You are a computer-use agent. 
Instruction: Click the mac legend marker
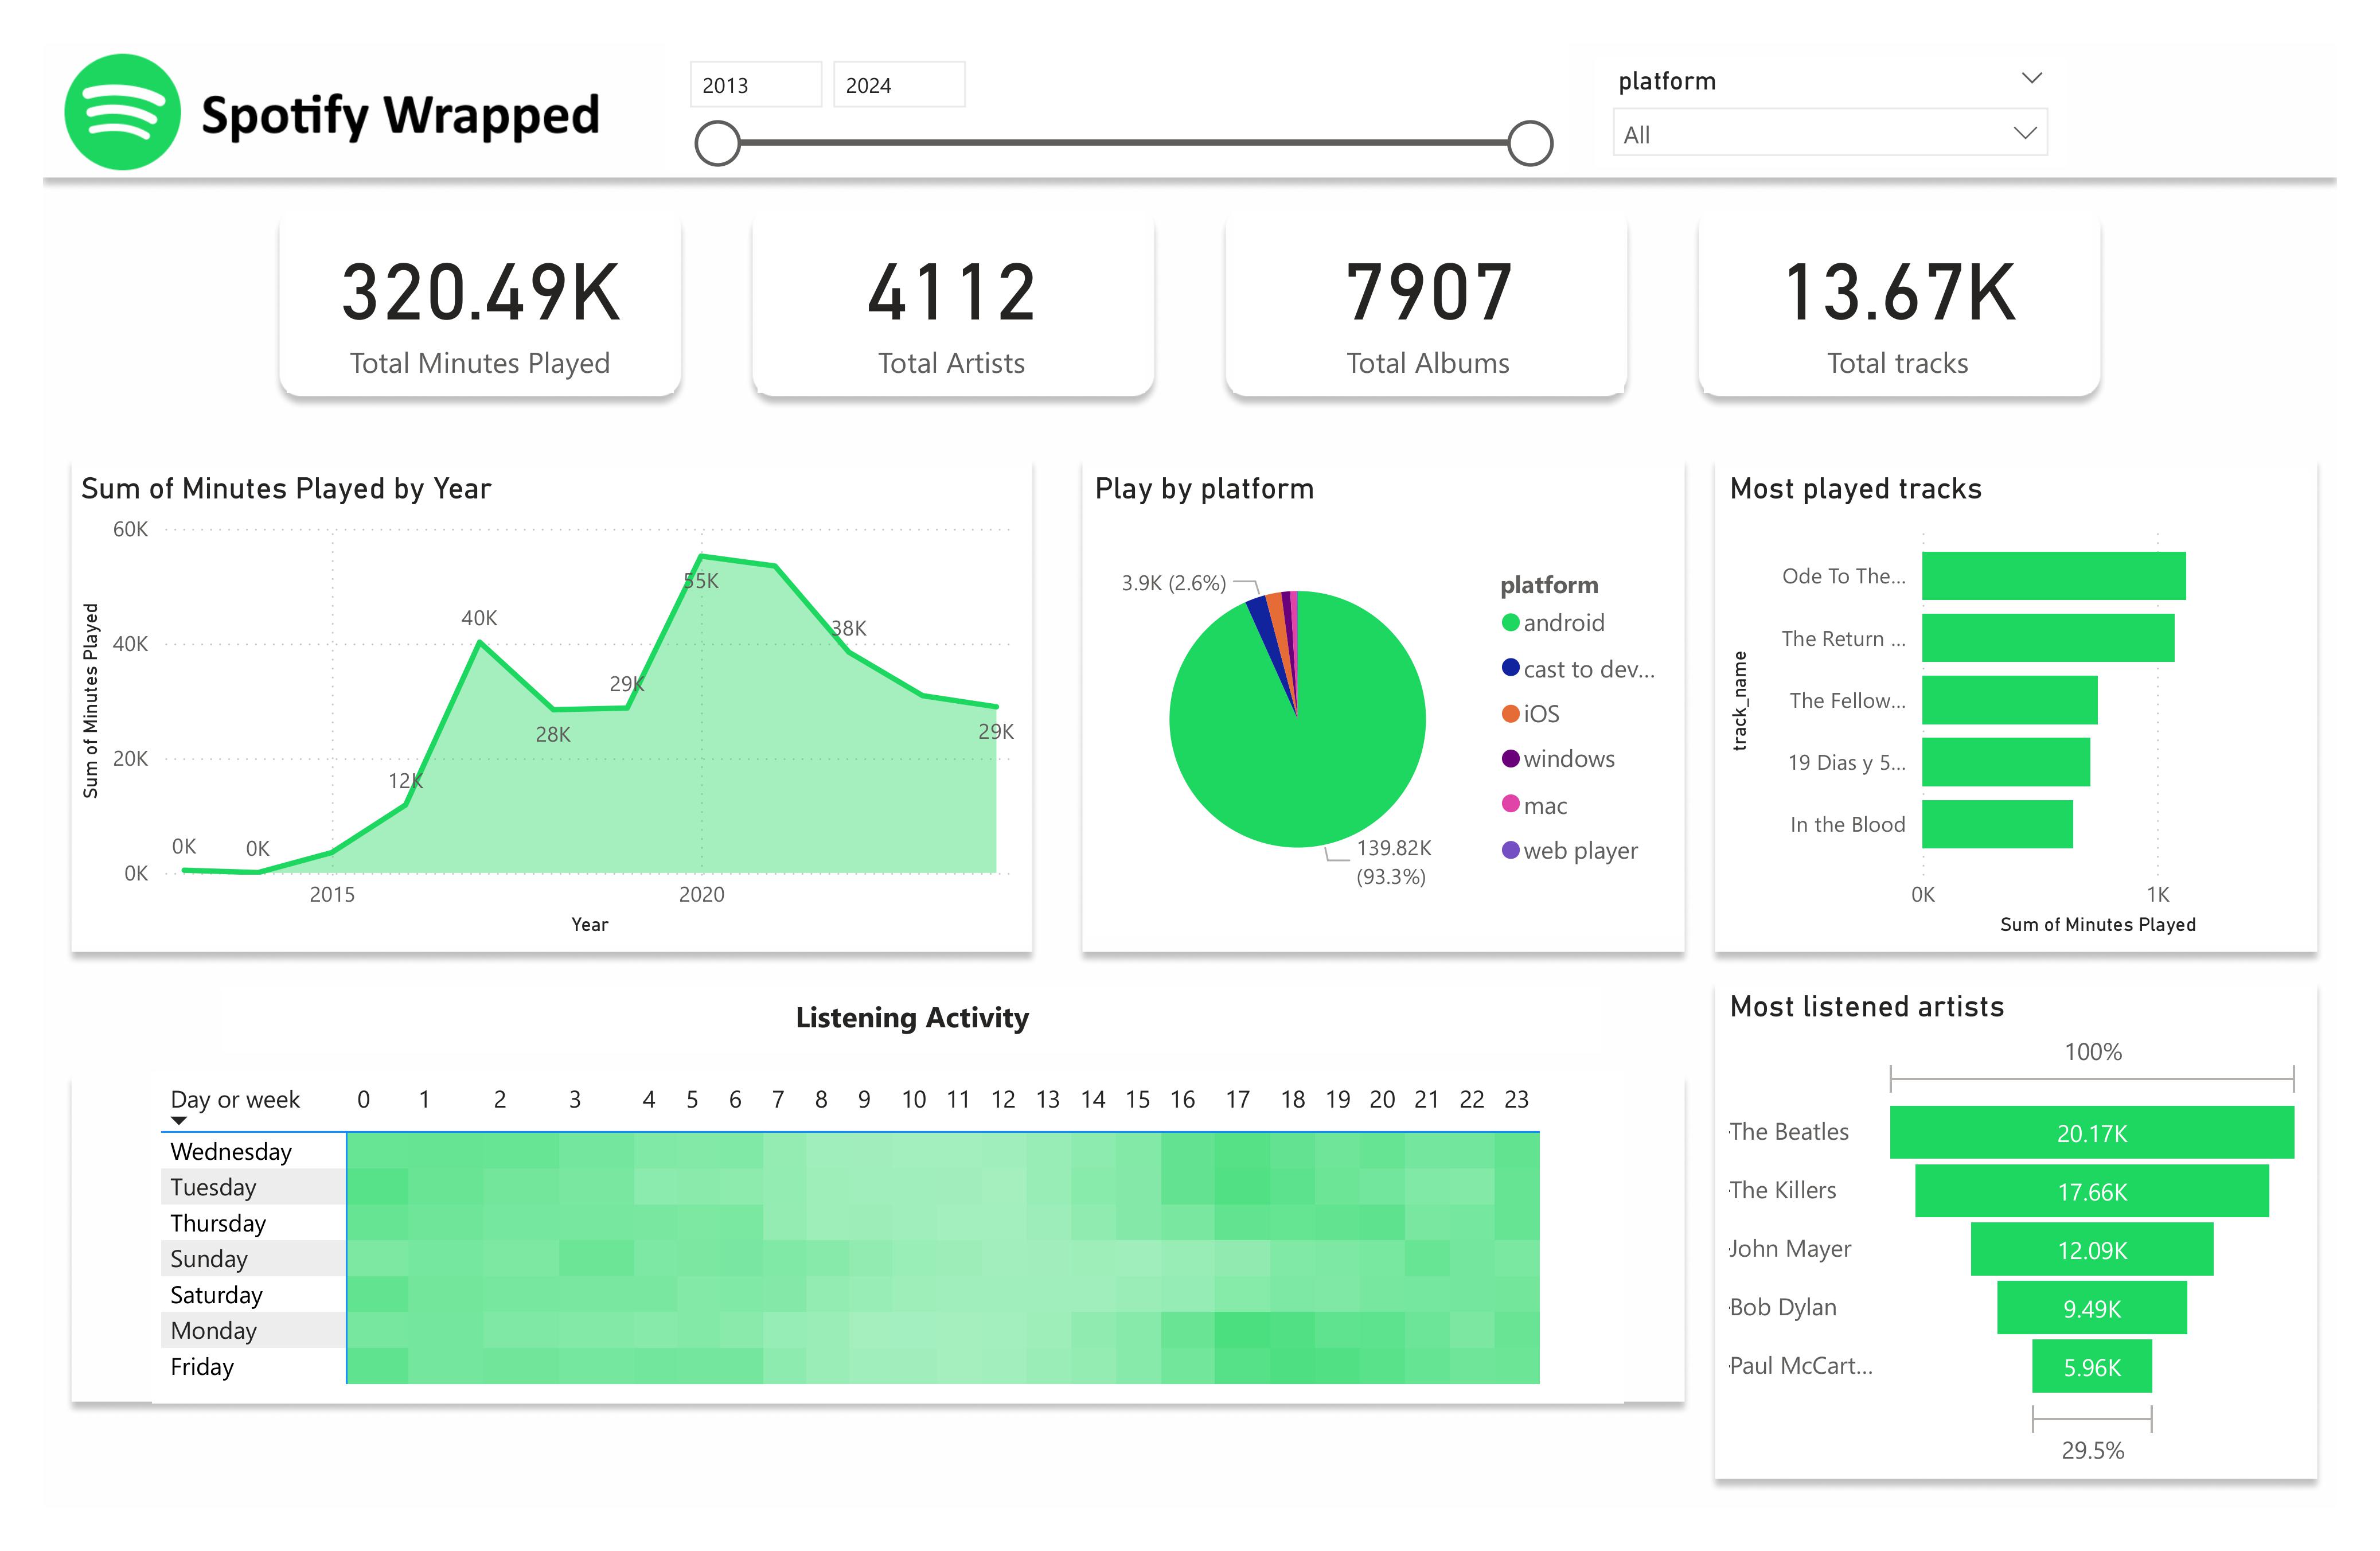coord(1510,804)
